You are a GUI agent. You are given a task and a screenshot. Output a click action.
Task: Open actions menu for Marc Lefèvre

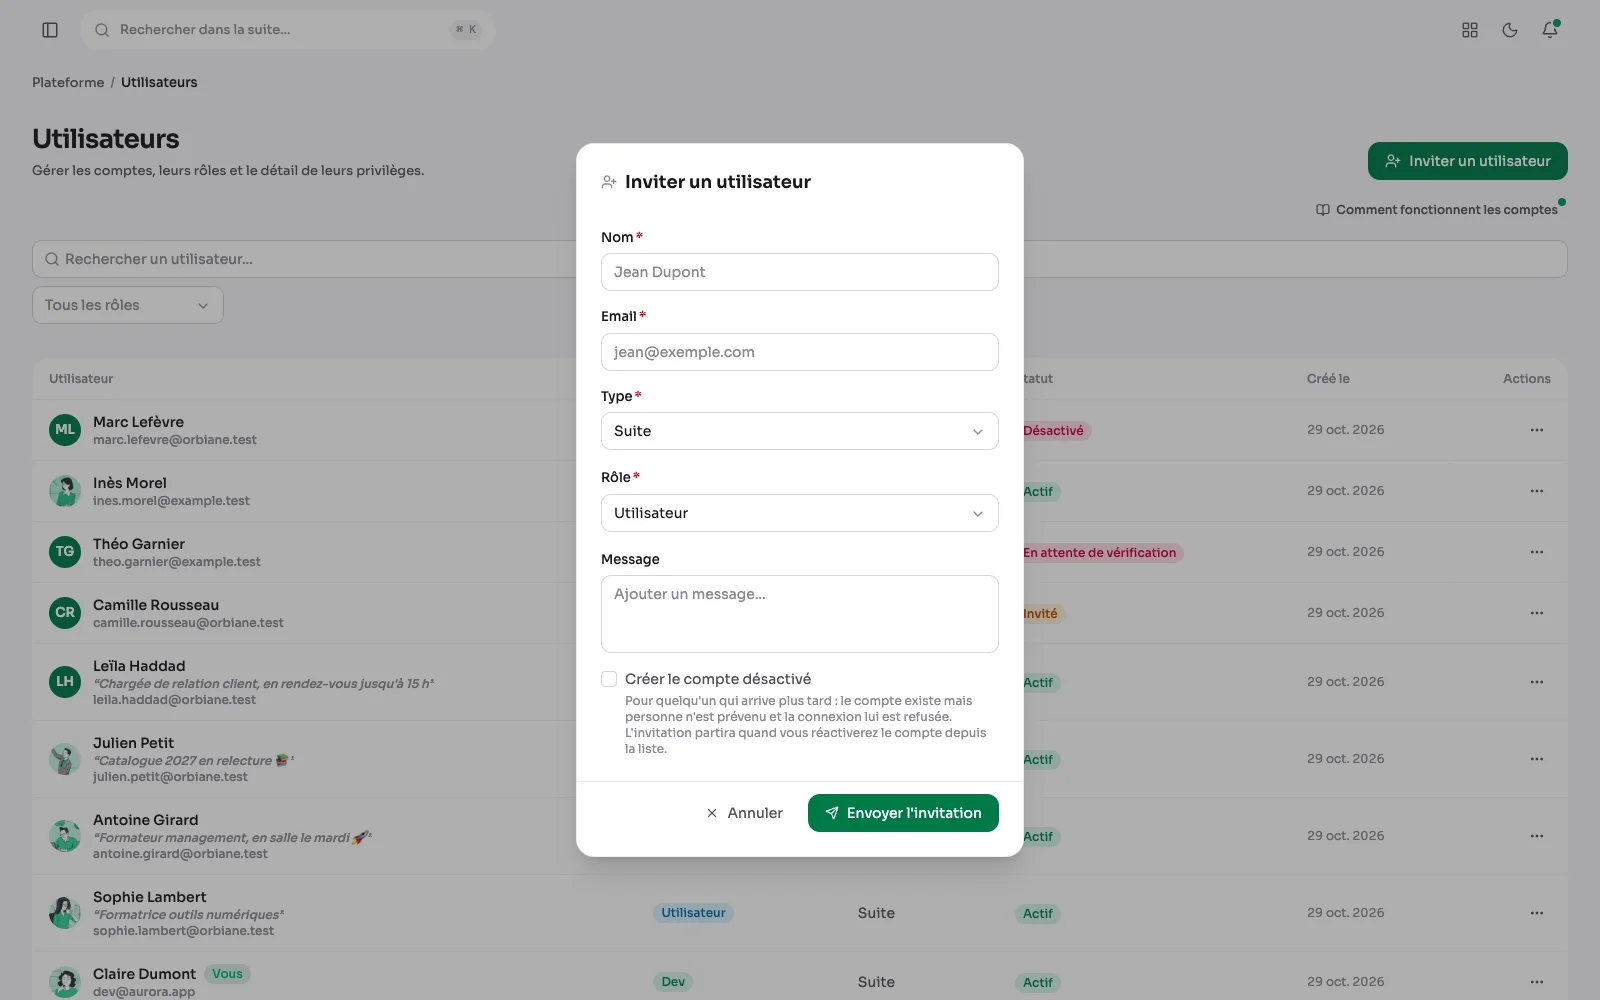(1537, 430)
